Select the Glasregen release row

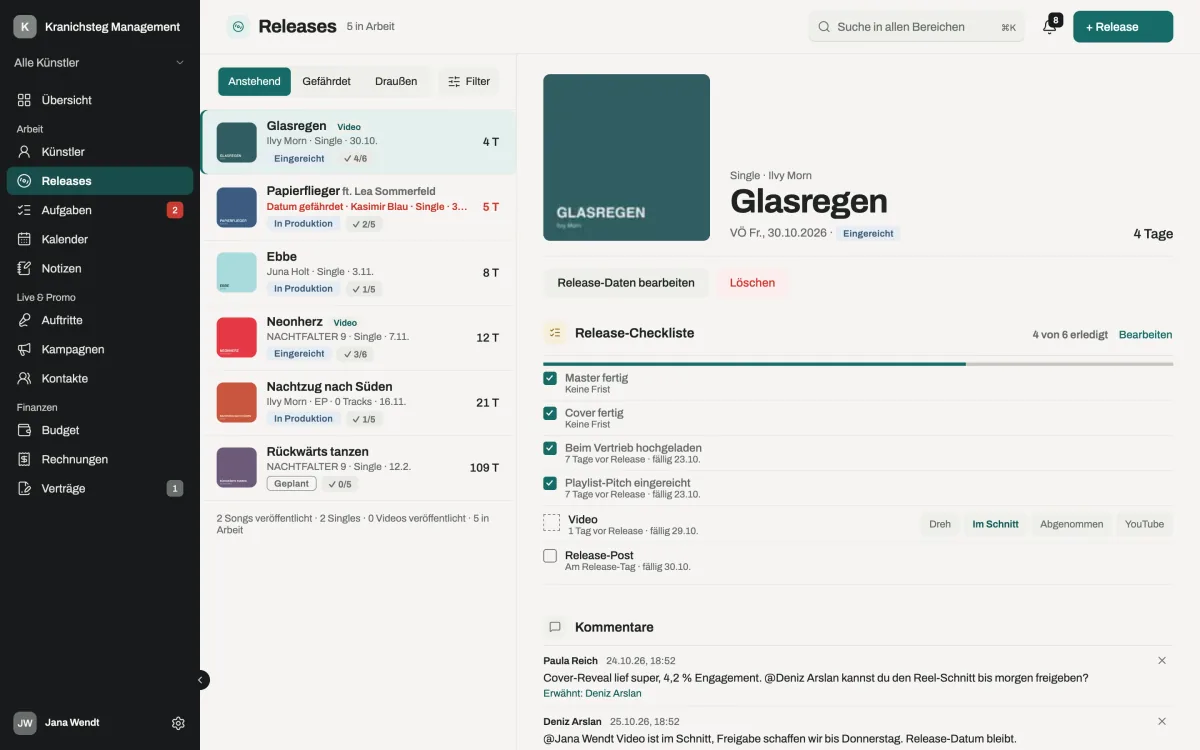point(358,142)
